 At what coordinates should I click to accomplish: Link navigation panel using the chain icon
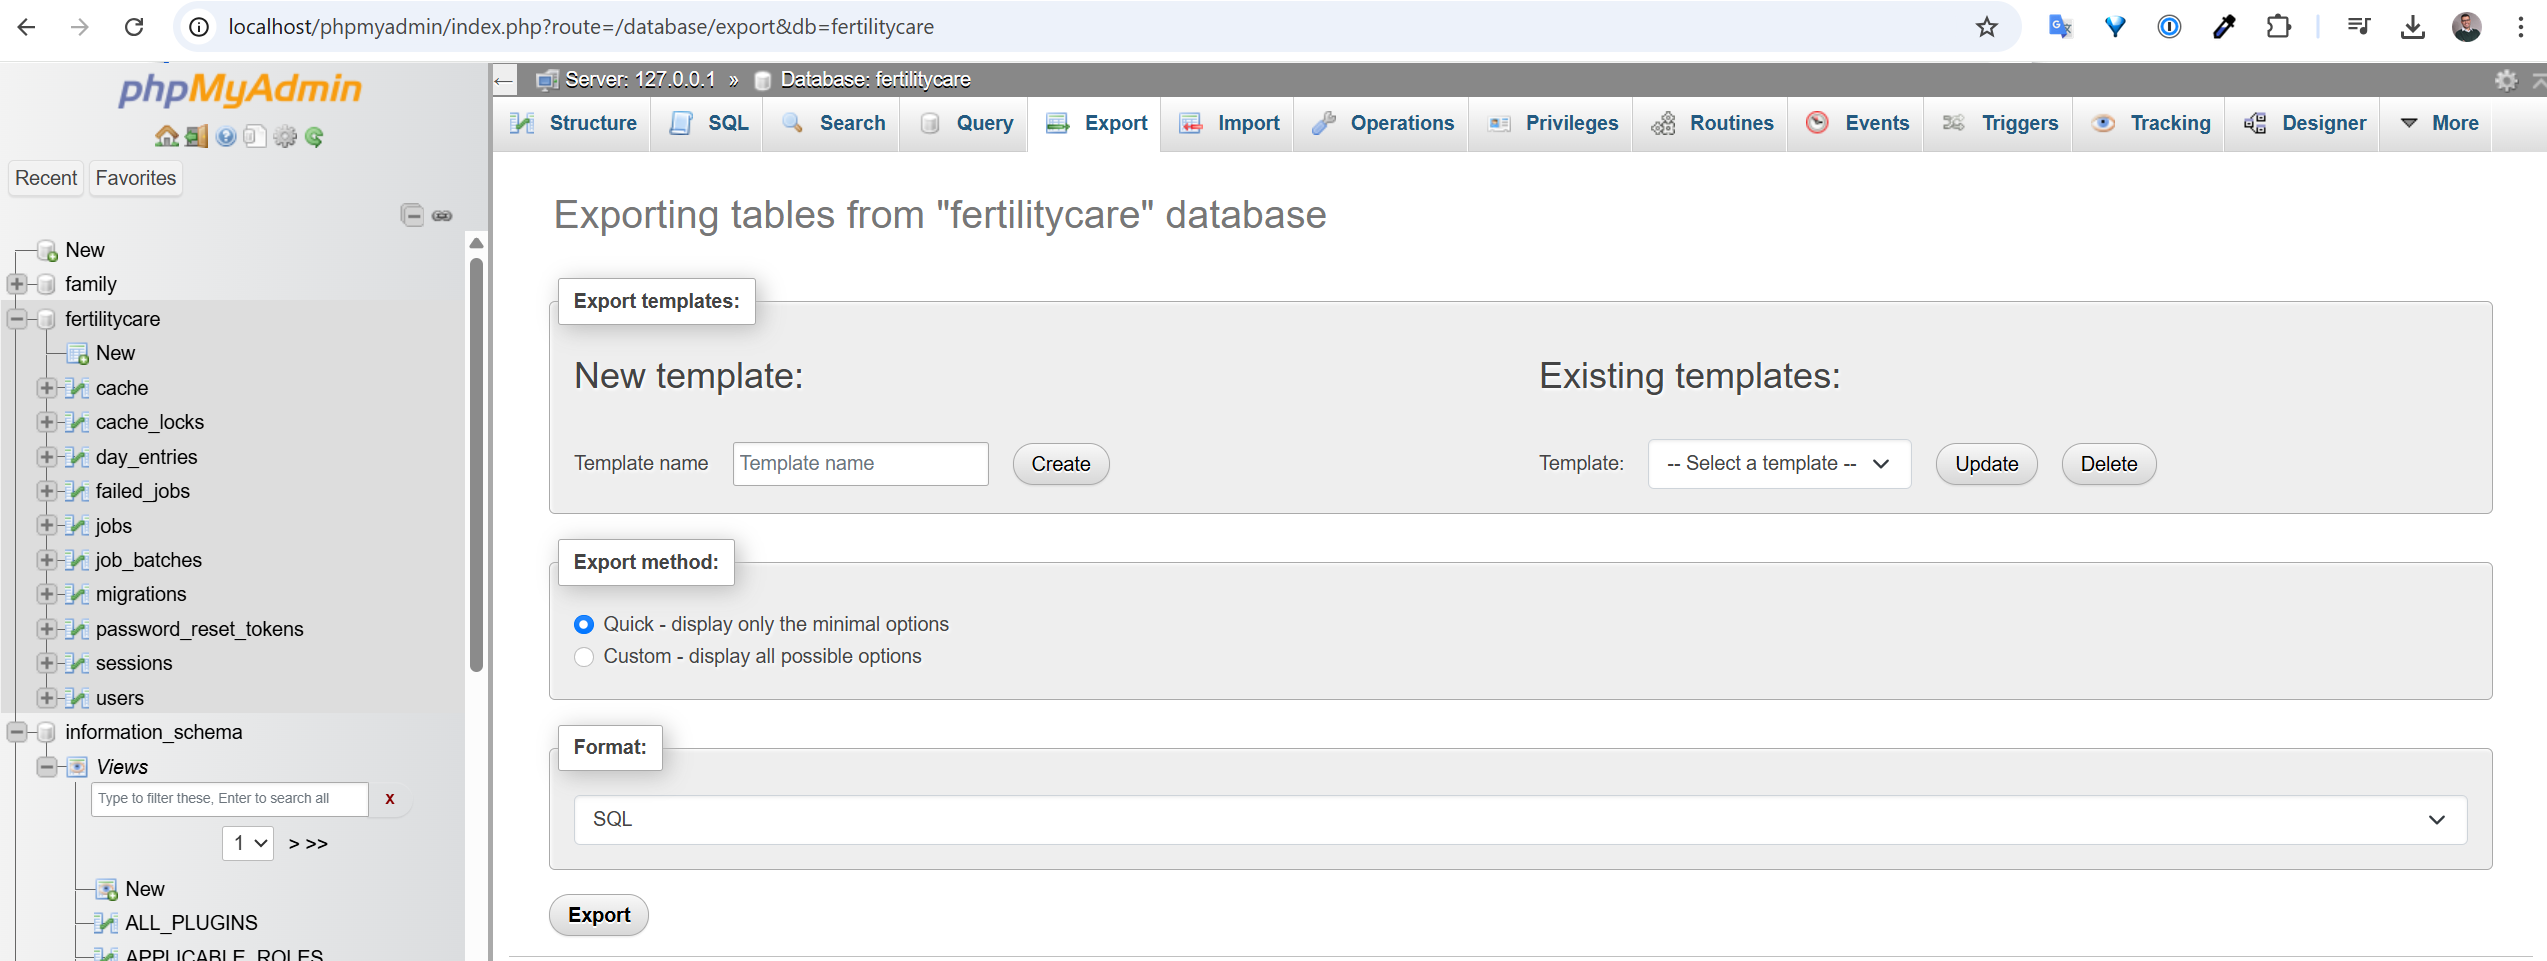click(x=442, y=214)
